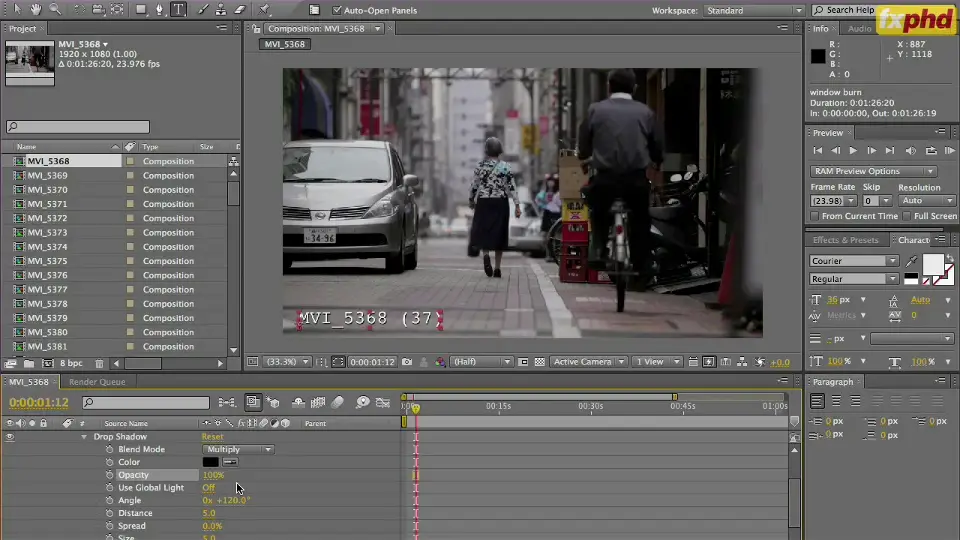Jump to first frame in Preview
Image resolution: width=960 pixels, height=540 pixels.
tap(817, 150)
